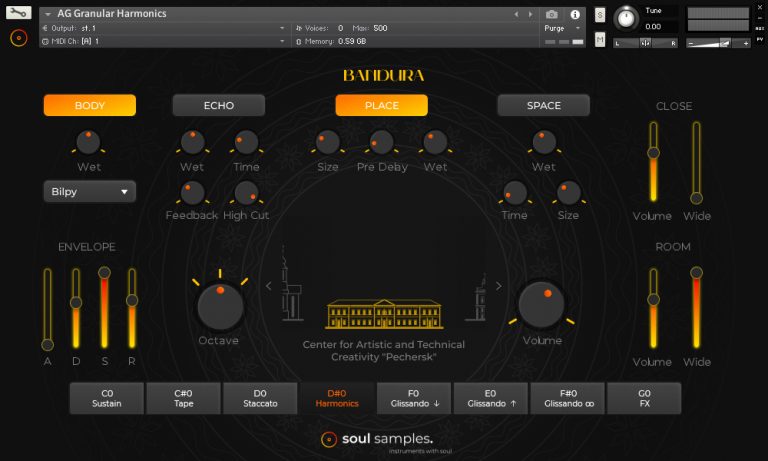Take a snapshot with the camera icon

point(552,15)
